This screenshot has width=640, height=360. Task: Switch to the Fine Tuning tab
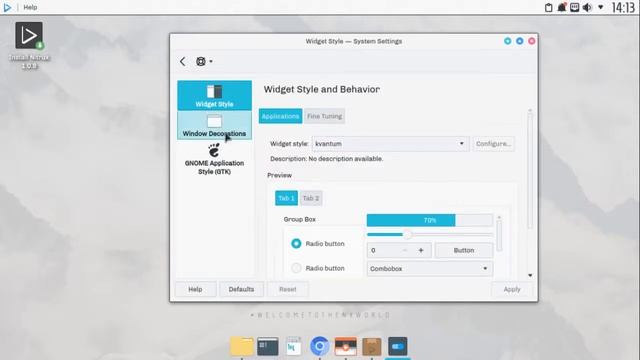pyautogui.click(x=324, y=116)
